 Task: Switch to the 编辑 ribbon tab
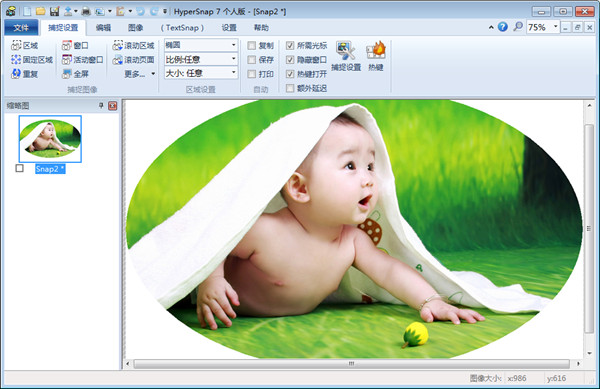coord(103,28)
